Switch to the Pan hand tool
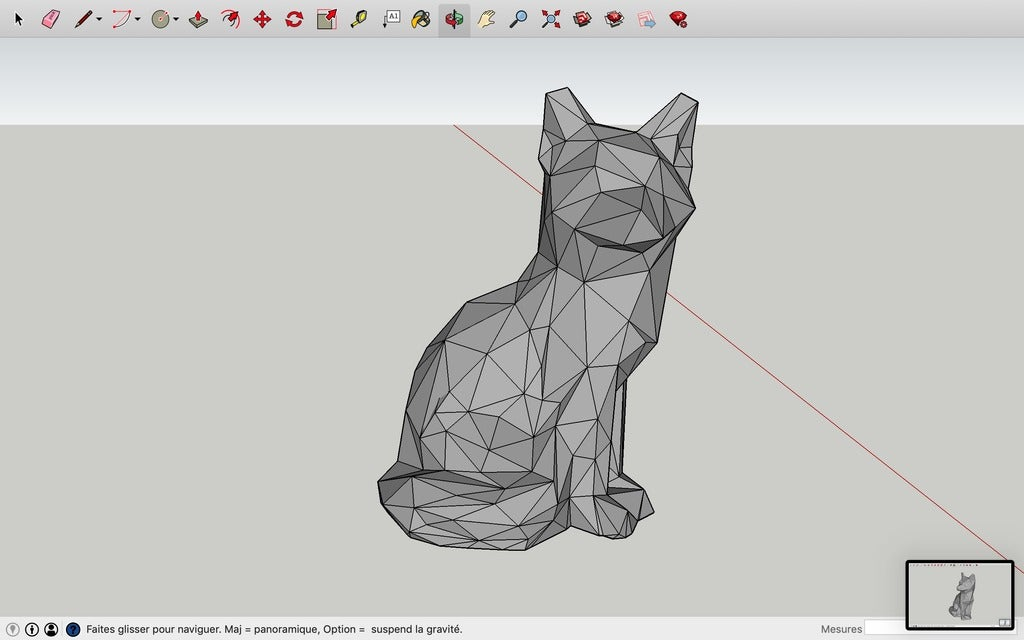 (485, 18)
